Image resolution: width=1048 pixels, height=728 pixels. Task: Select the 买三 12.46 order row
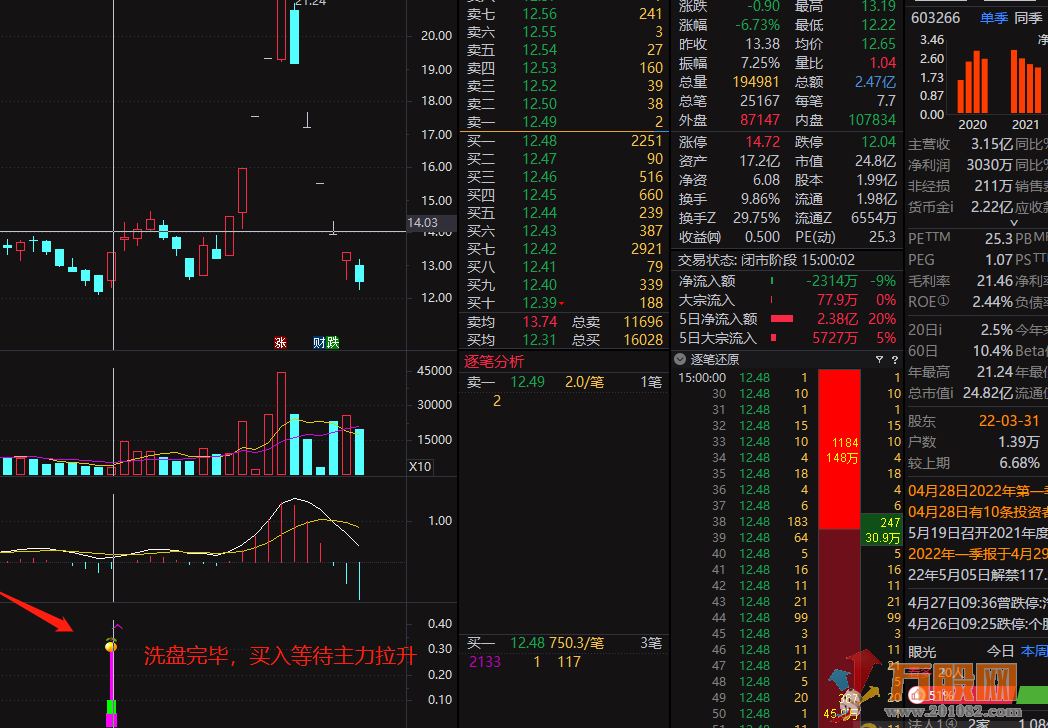565,177
